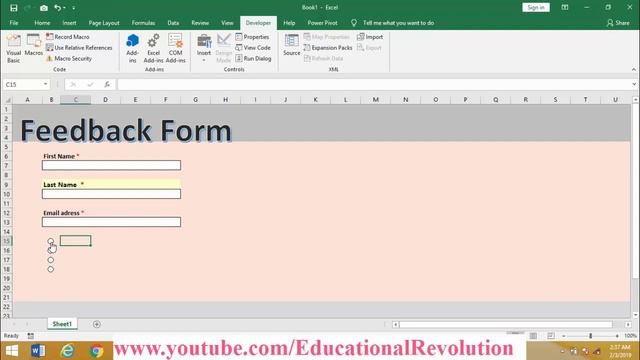
Task: Open the Add-ins button
Action: coord(132,49)
